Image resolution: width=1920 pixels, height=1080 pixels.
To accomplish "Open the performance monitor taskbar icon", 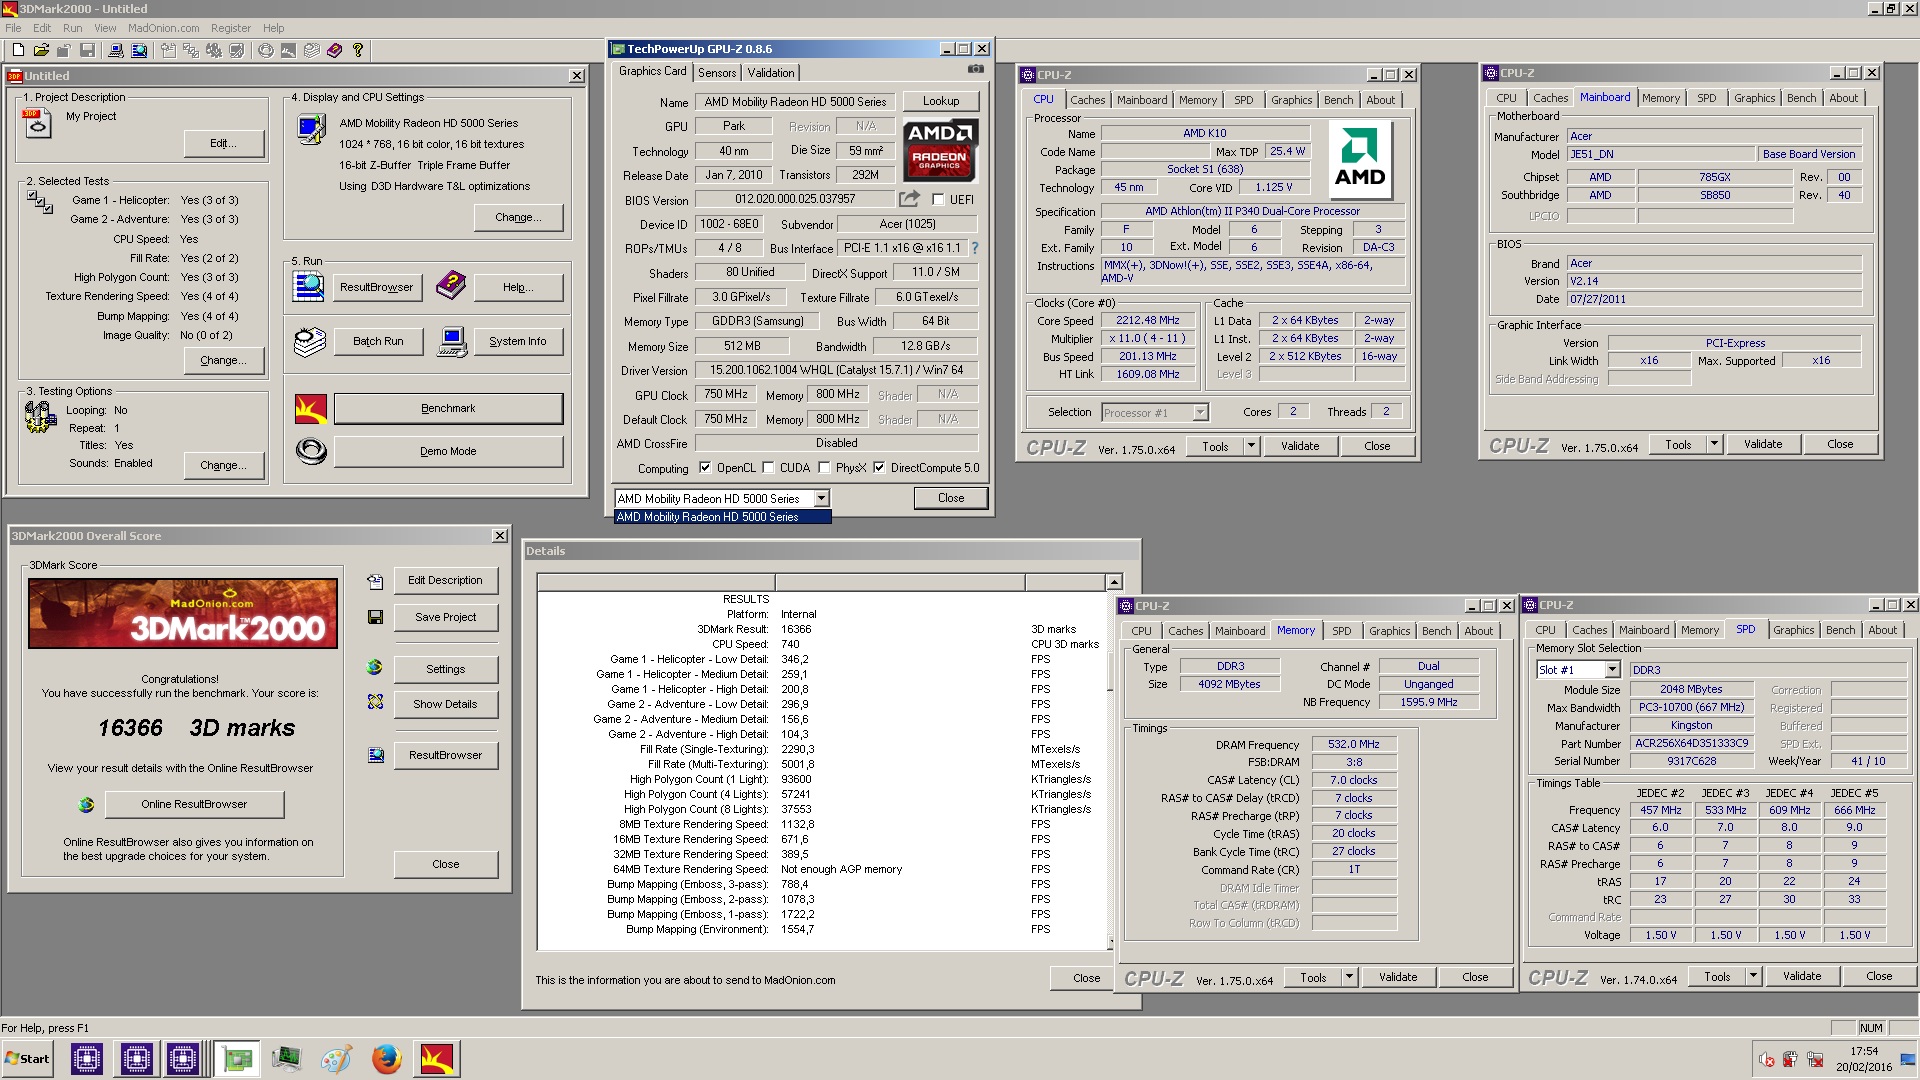I will point(286,1059).
